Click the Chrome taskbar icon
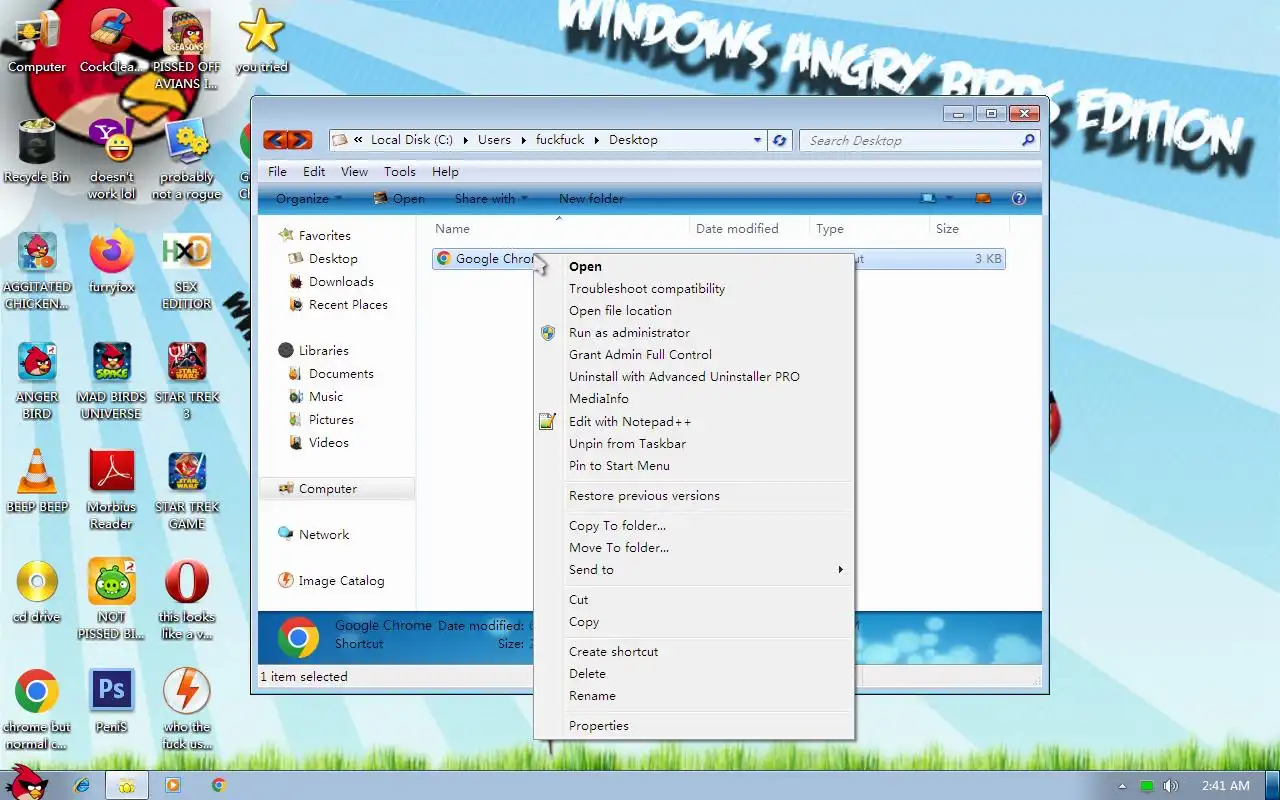Image resolution: width=1280 pixels, height=800 pixels. coord(219,785)
